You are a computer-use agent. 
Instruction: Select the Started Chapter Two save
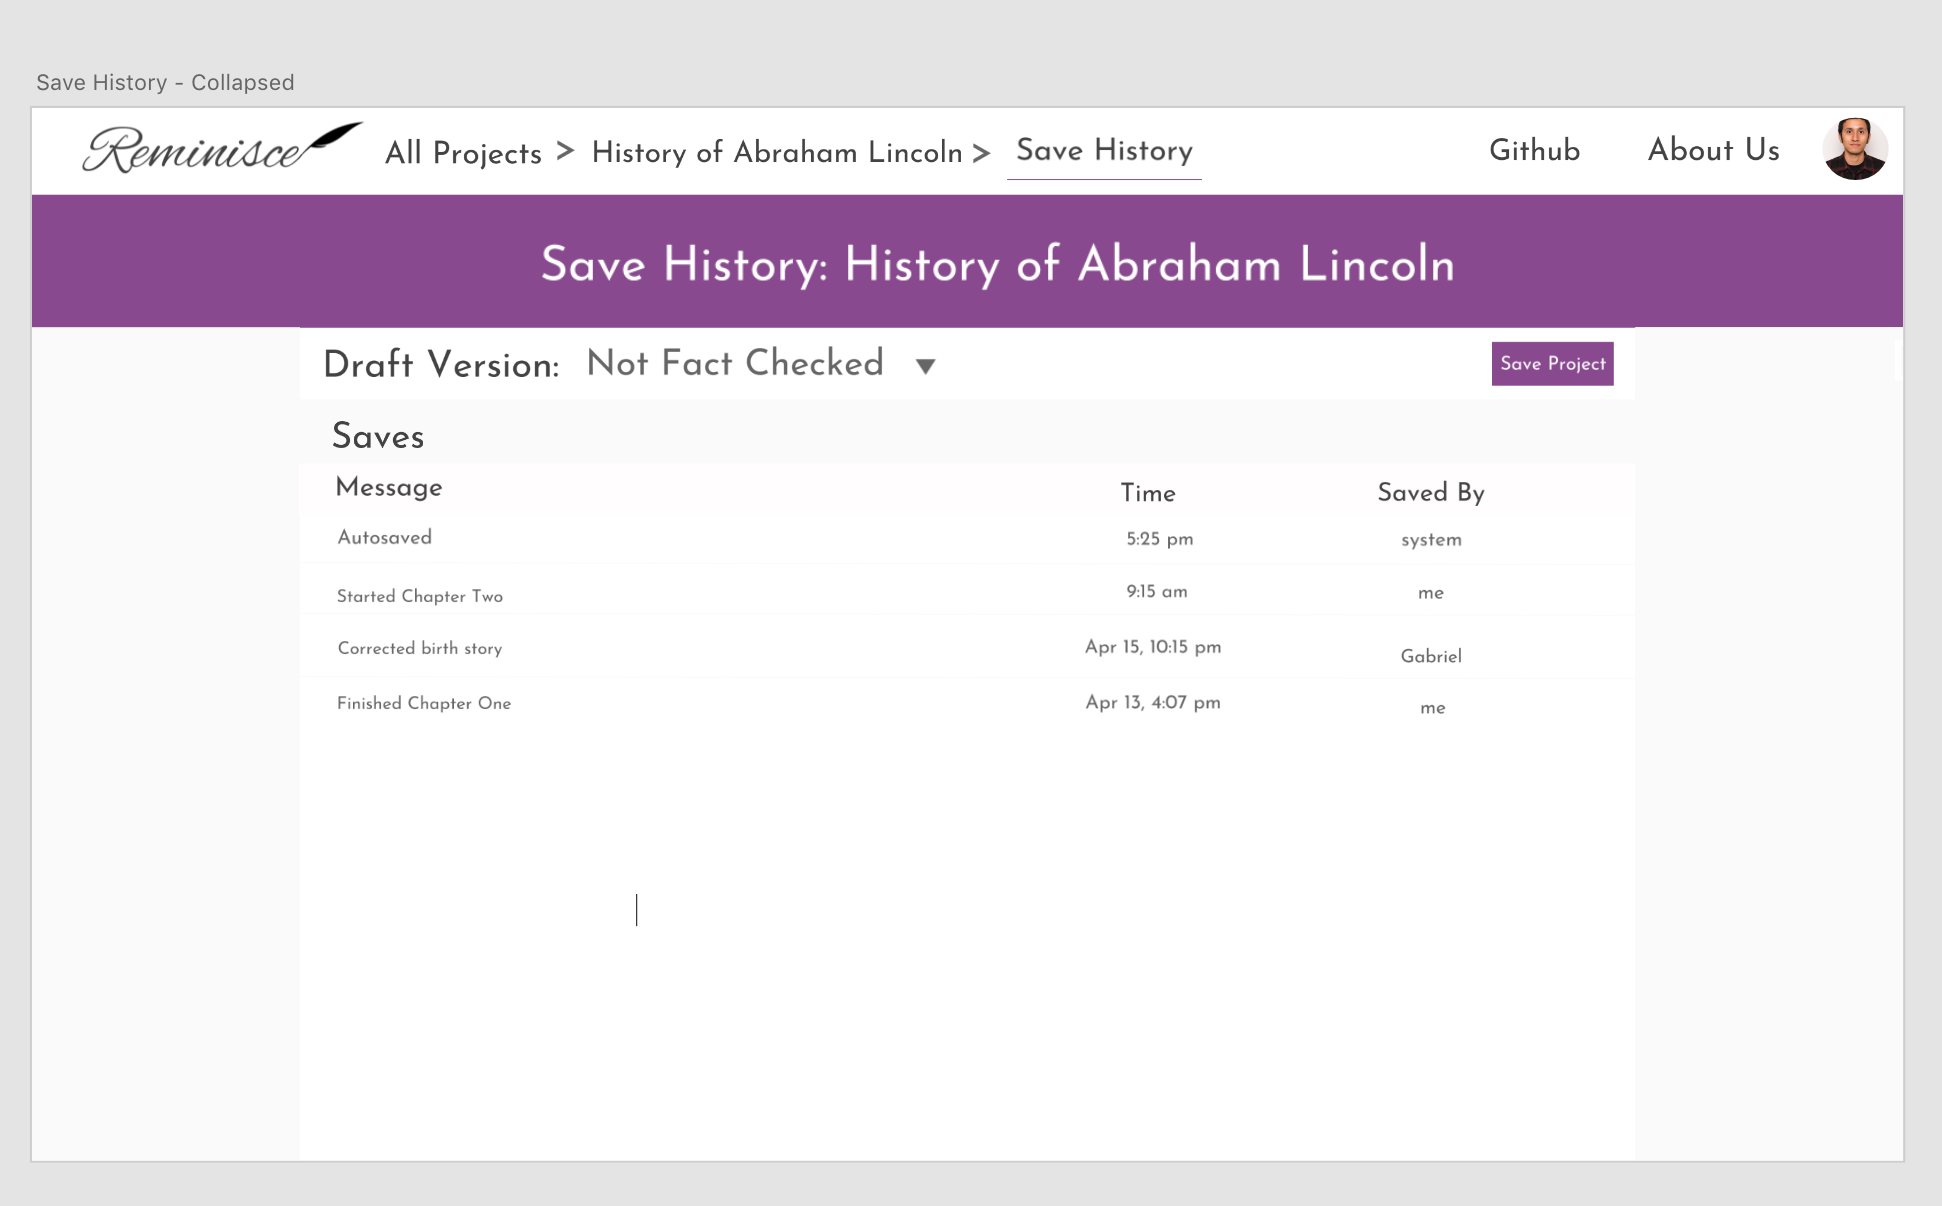(419, 595)
